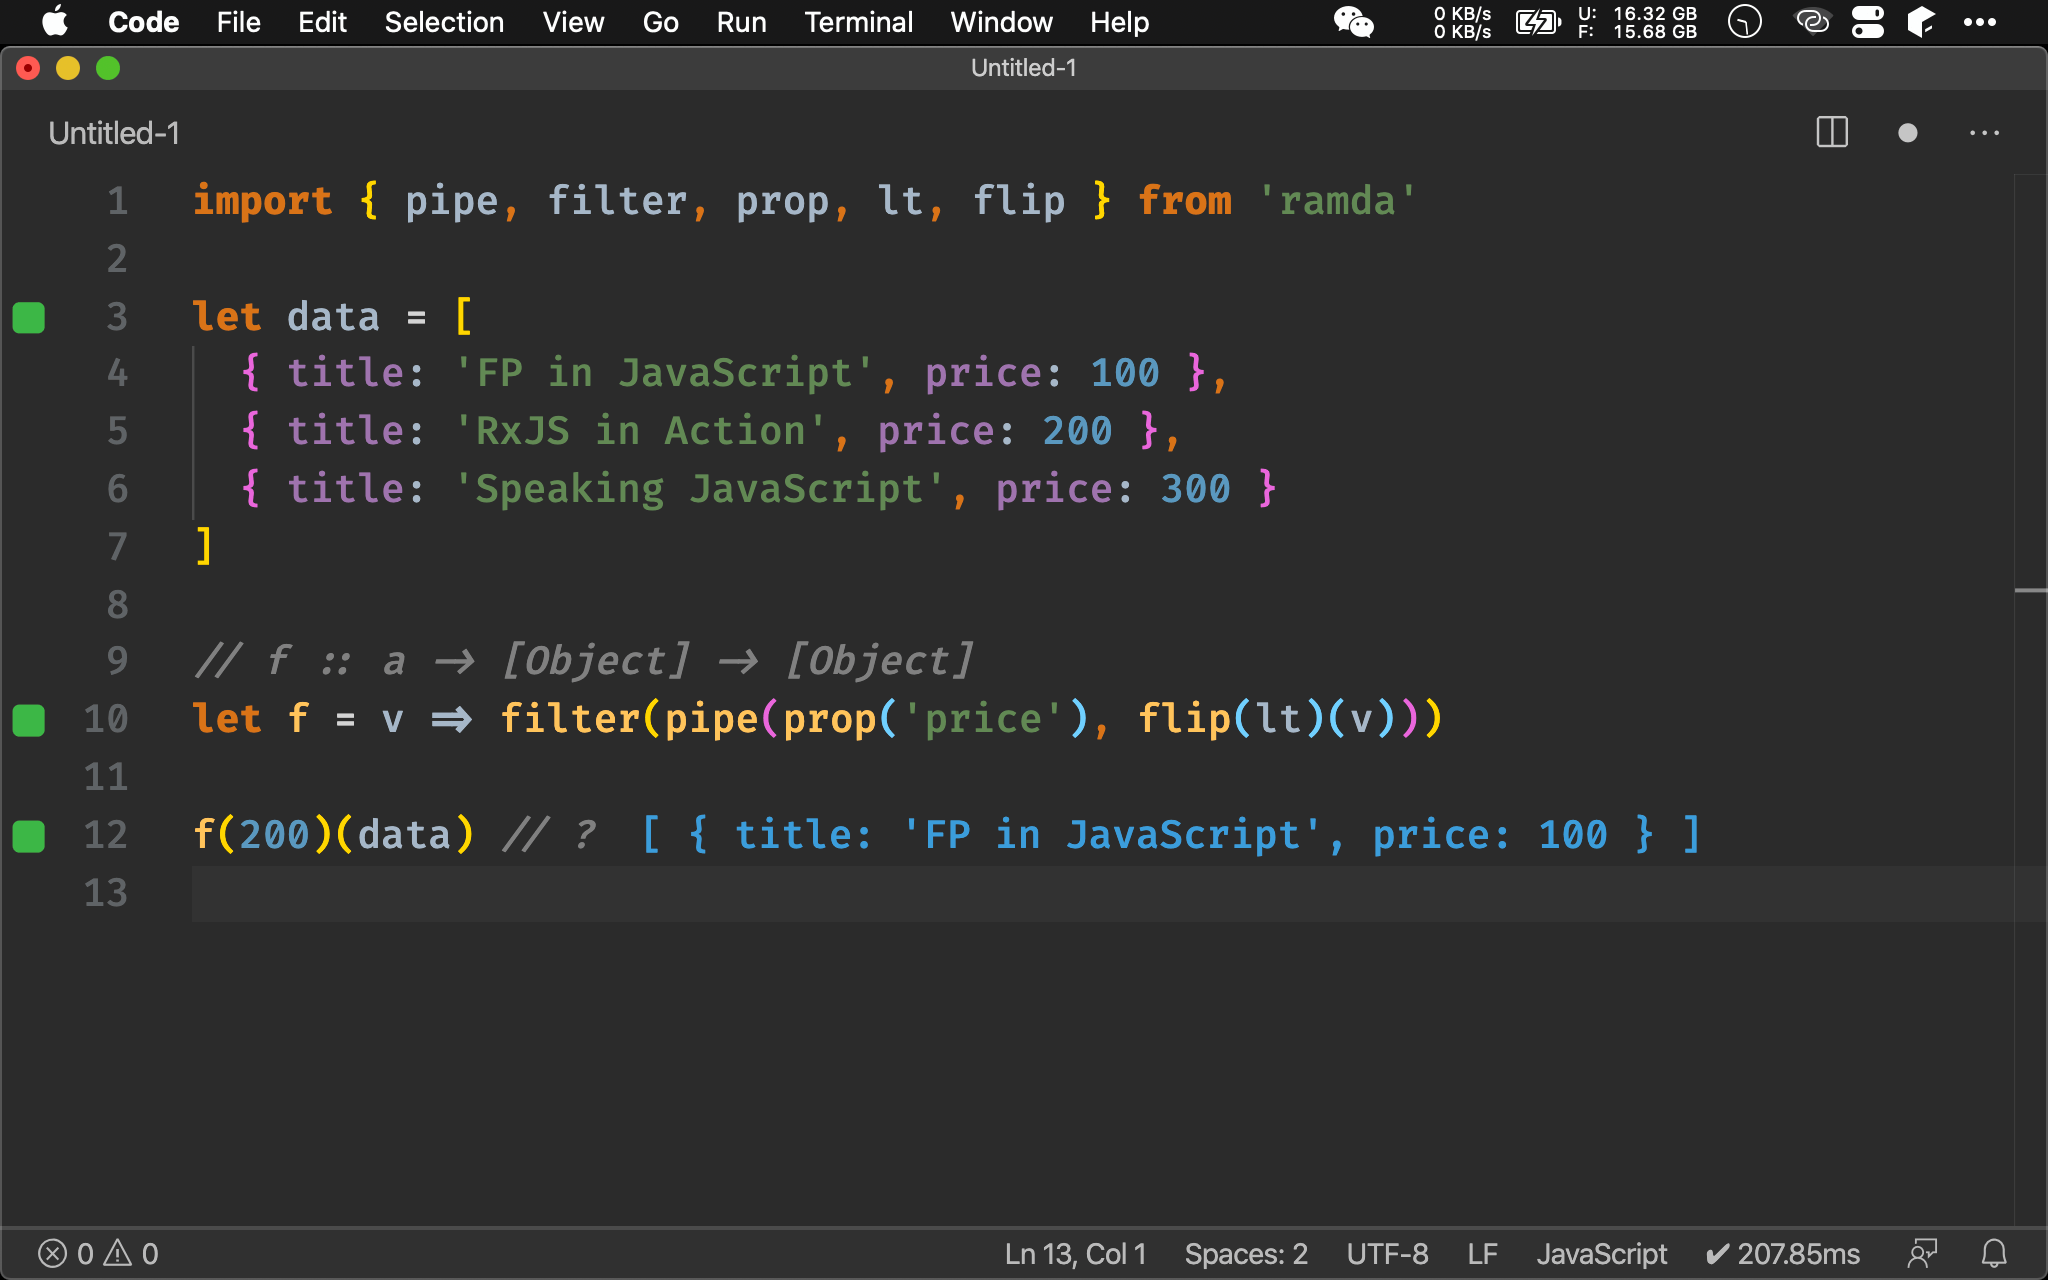This screenshot has width=2048, height=1280.
Task: Click the price value 200 on line 5
Action: click(x=1077, y=431)
